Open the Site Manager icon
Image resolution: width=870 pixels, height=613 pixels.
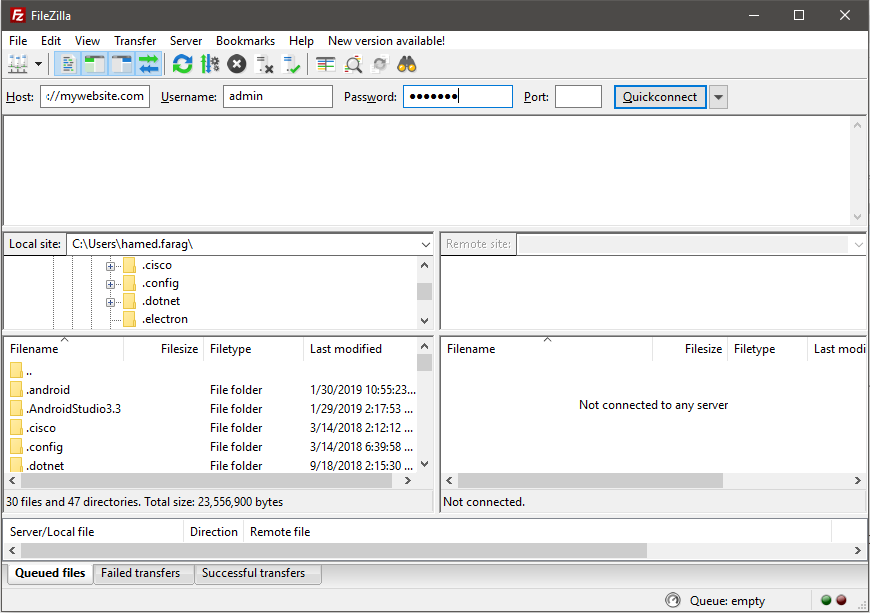[18, 64]
